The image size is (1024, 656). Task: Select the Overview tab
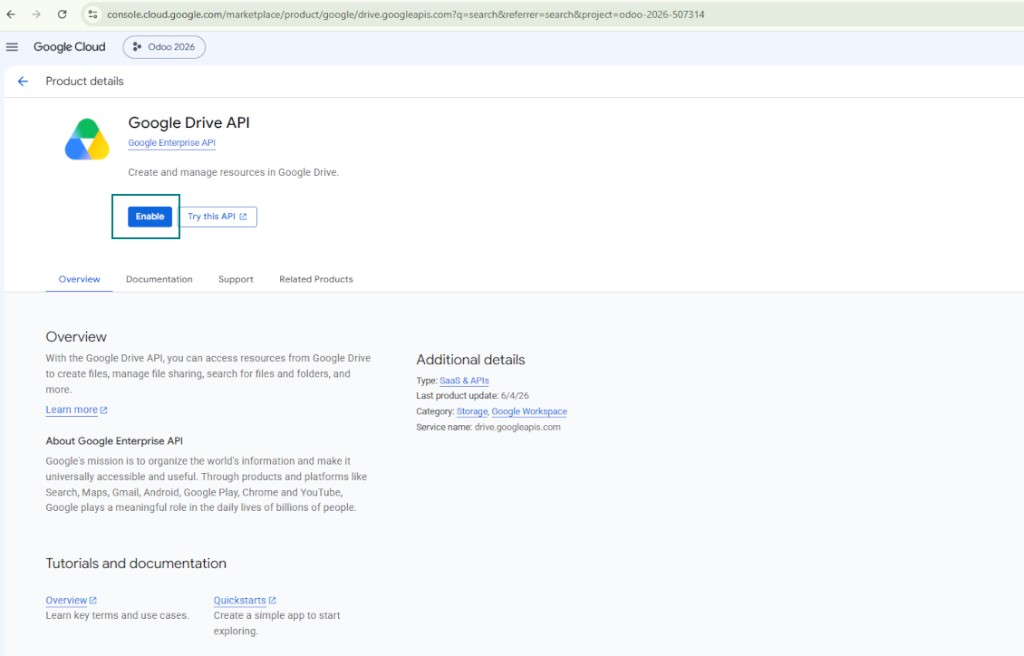pos(79,279)
